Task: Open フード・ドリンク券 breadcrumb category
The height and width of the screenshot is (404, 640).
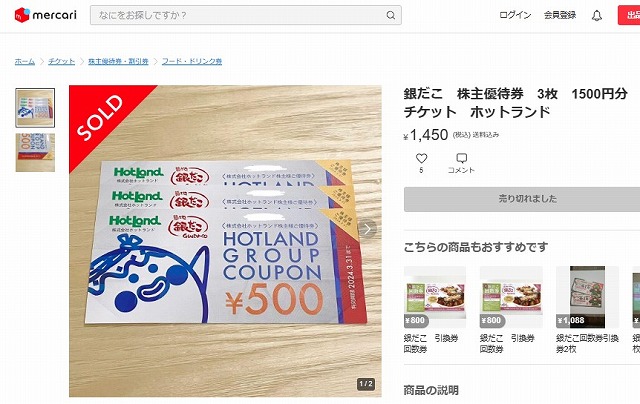Action: coord(192,61)
